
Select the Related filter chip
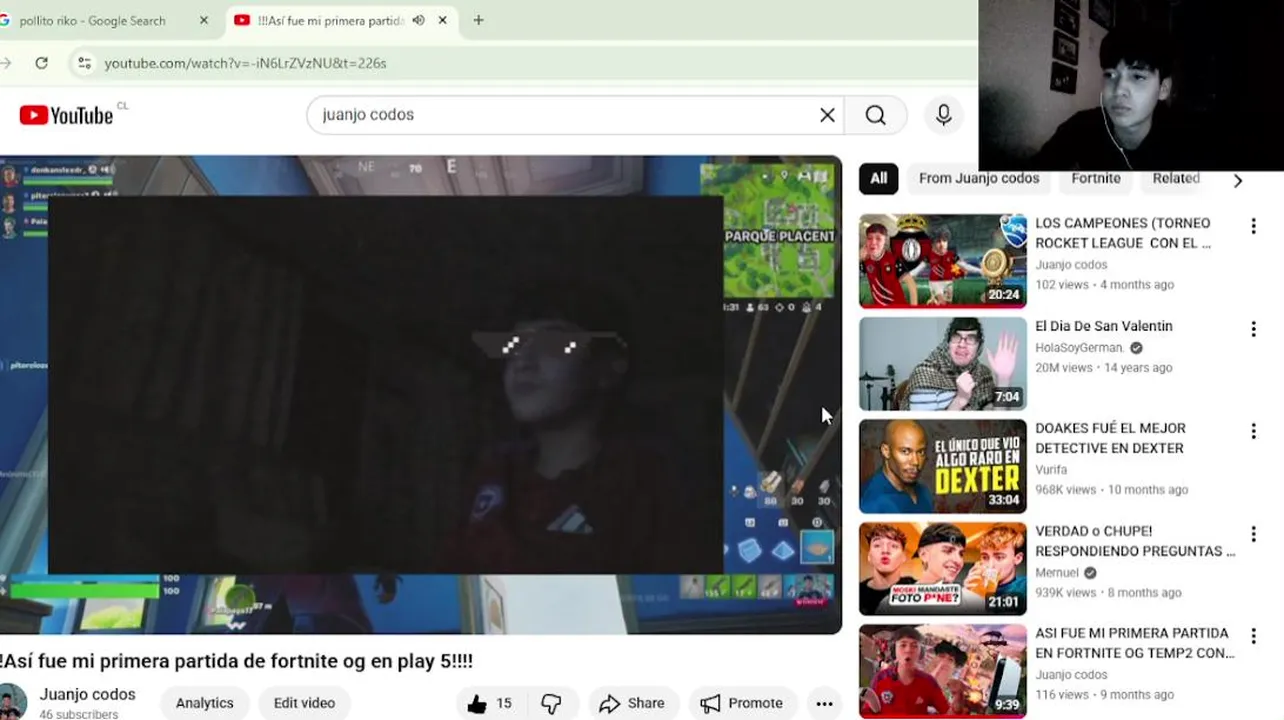tap(1176, 178)
